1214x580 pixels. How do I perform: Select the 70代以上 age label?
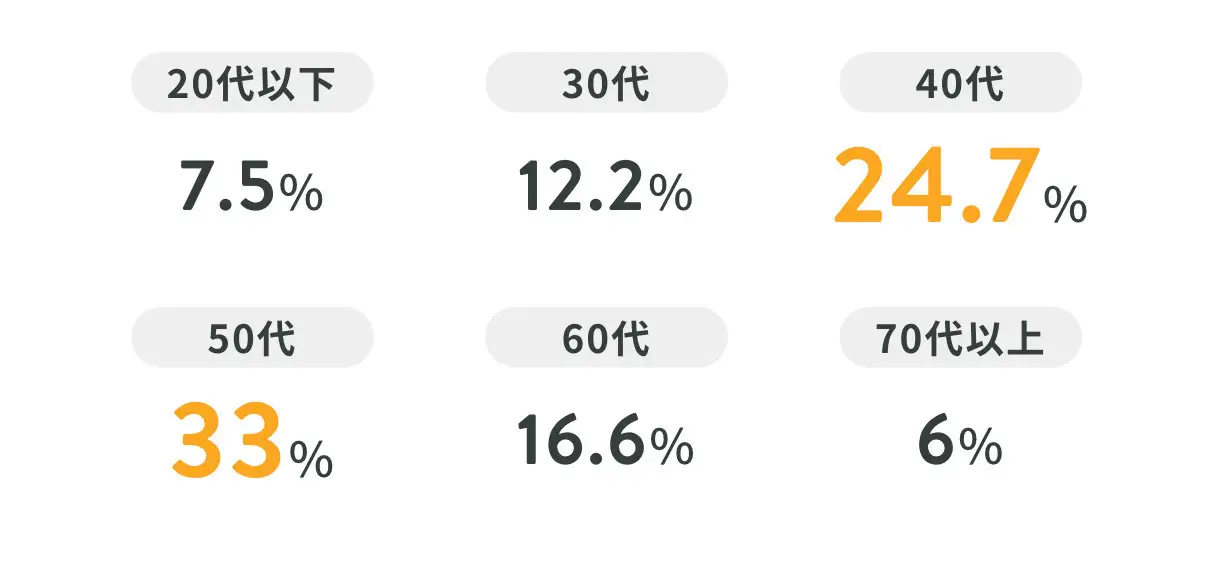[960, 338]
